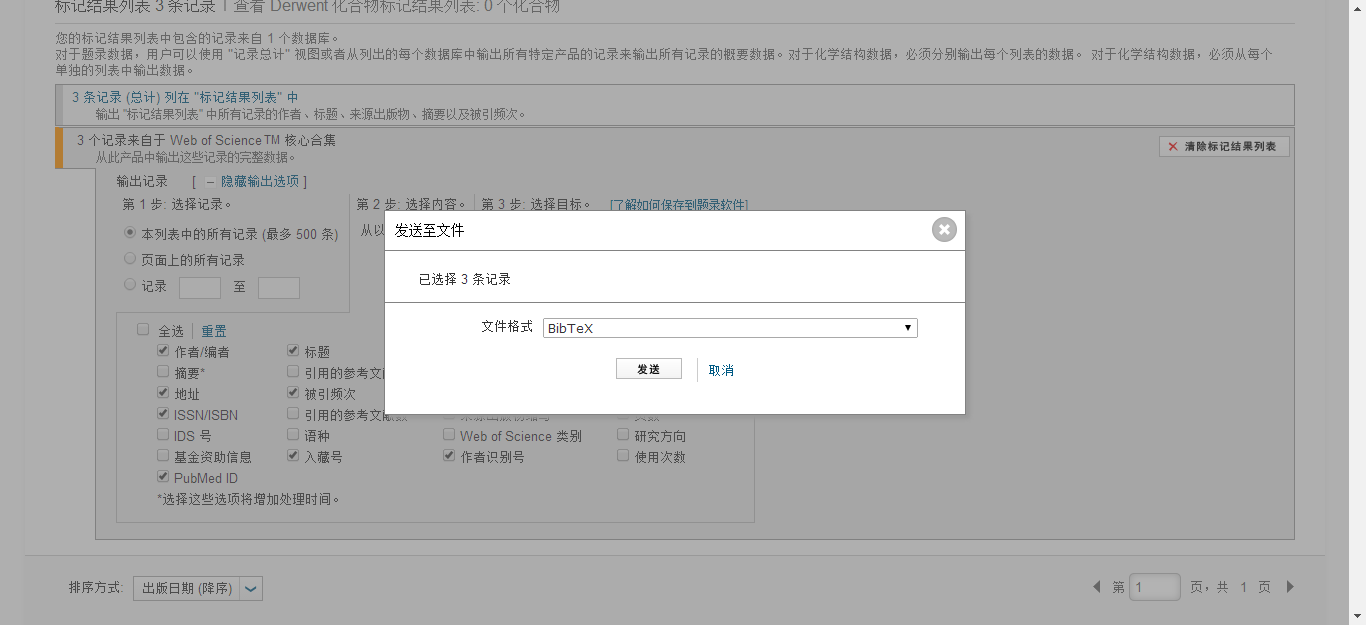The image size is (1366, 625).
Task: Click the 取消 link in dialog
Action: point(721,370)
